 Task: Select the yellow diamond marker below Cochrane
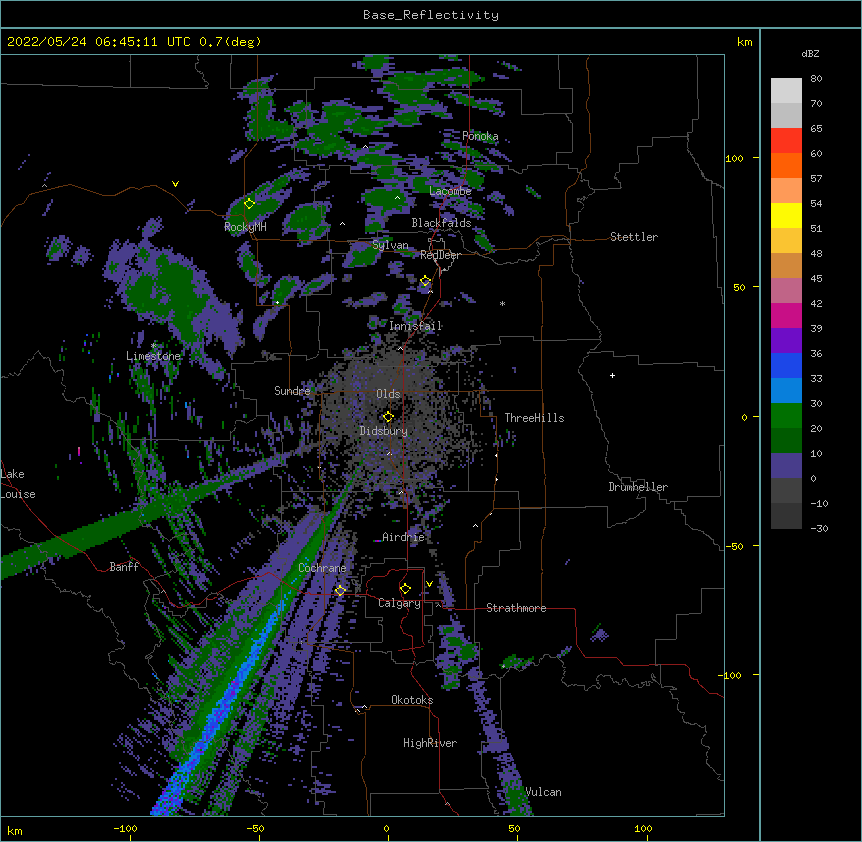(x=340, y=590)
